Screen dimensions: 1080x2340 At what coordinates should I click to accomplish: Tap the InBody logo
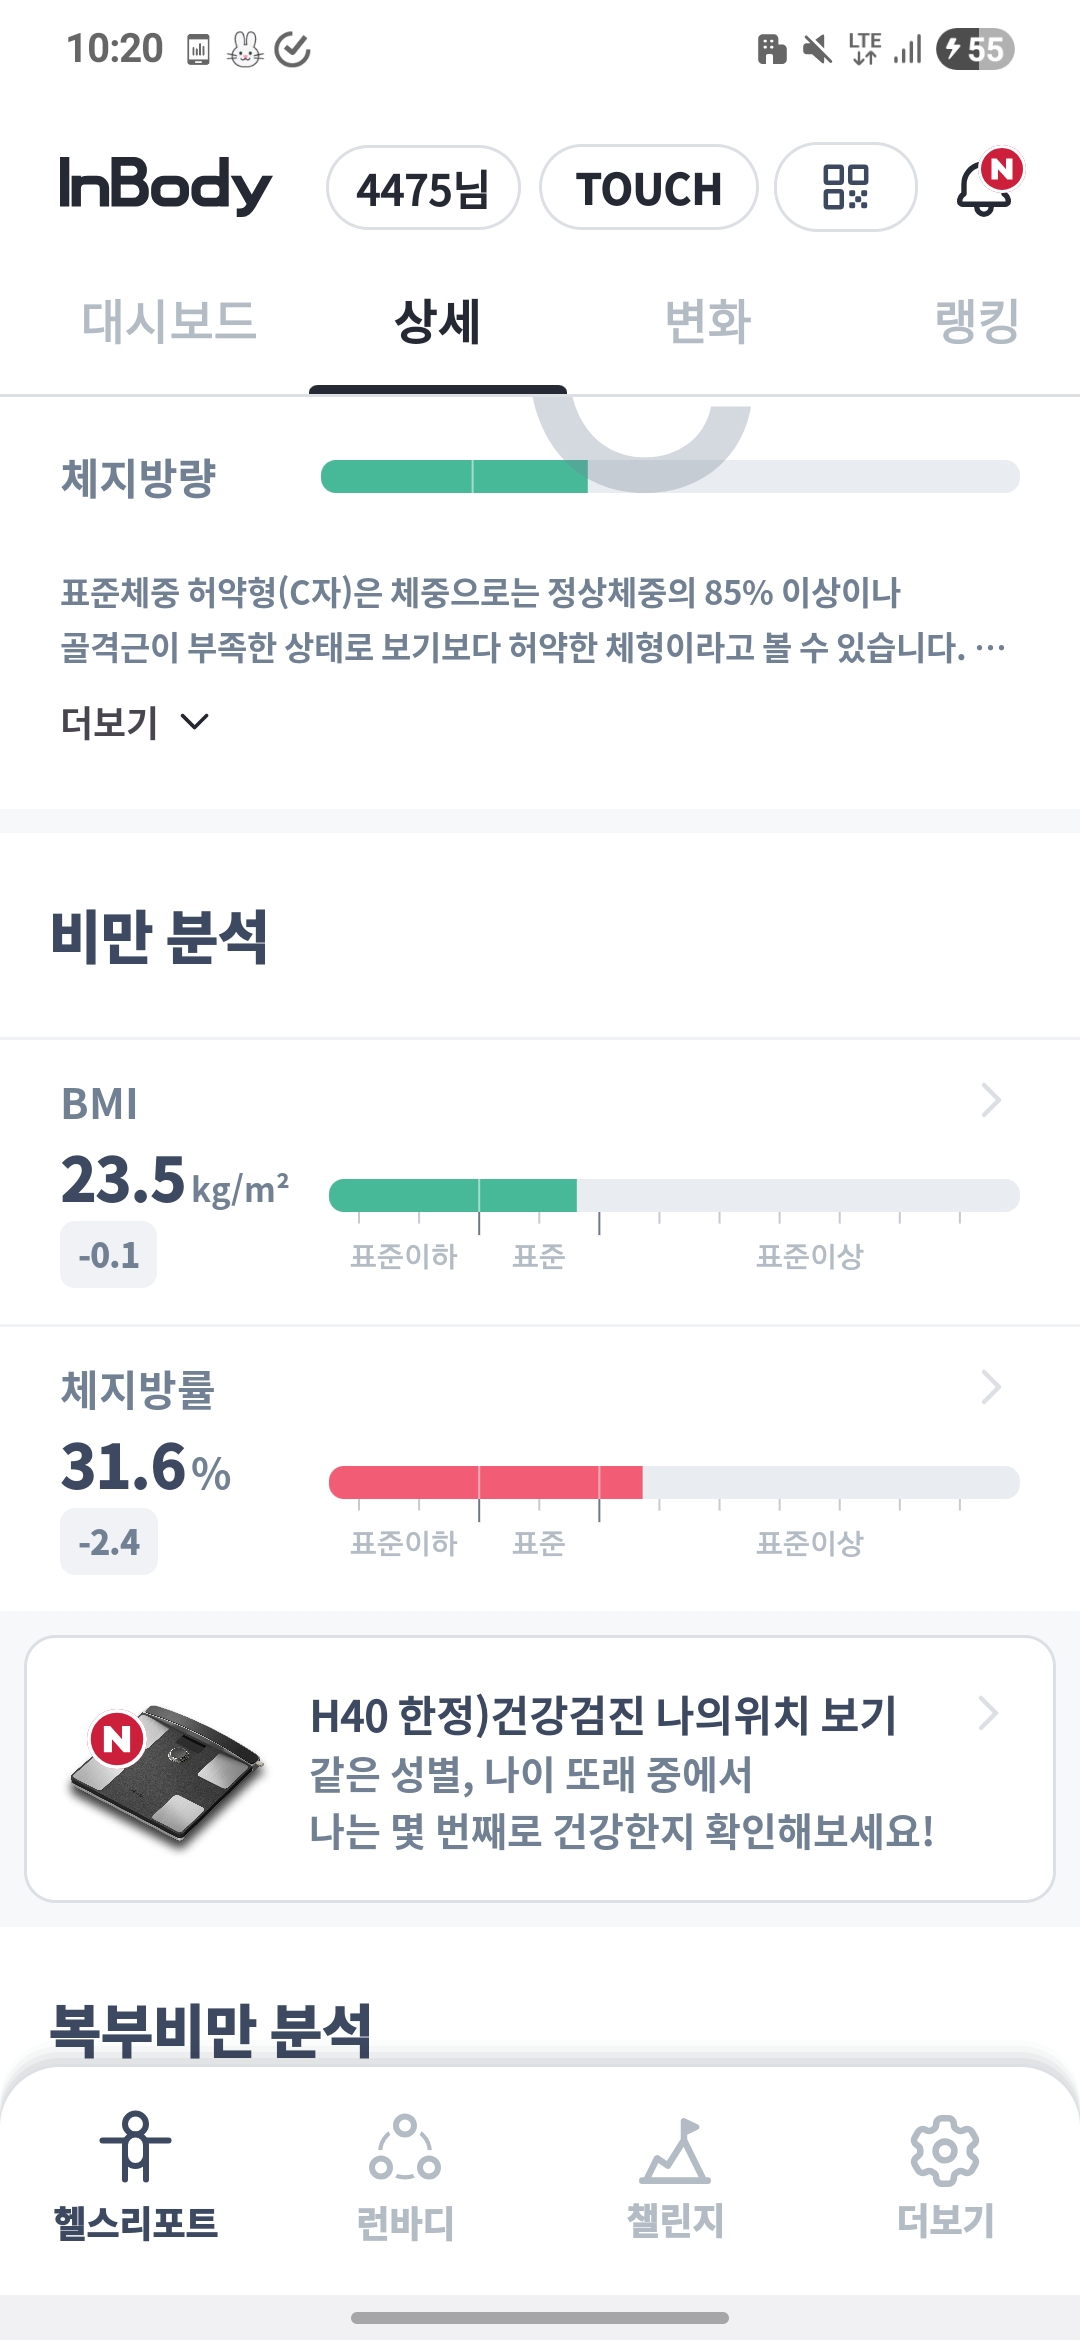[x=165, y=186]
